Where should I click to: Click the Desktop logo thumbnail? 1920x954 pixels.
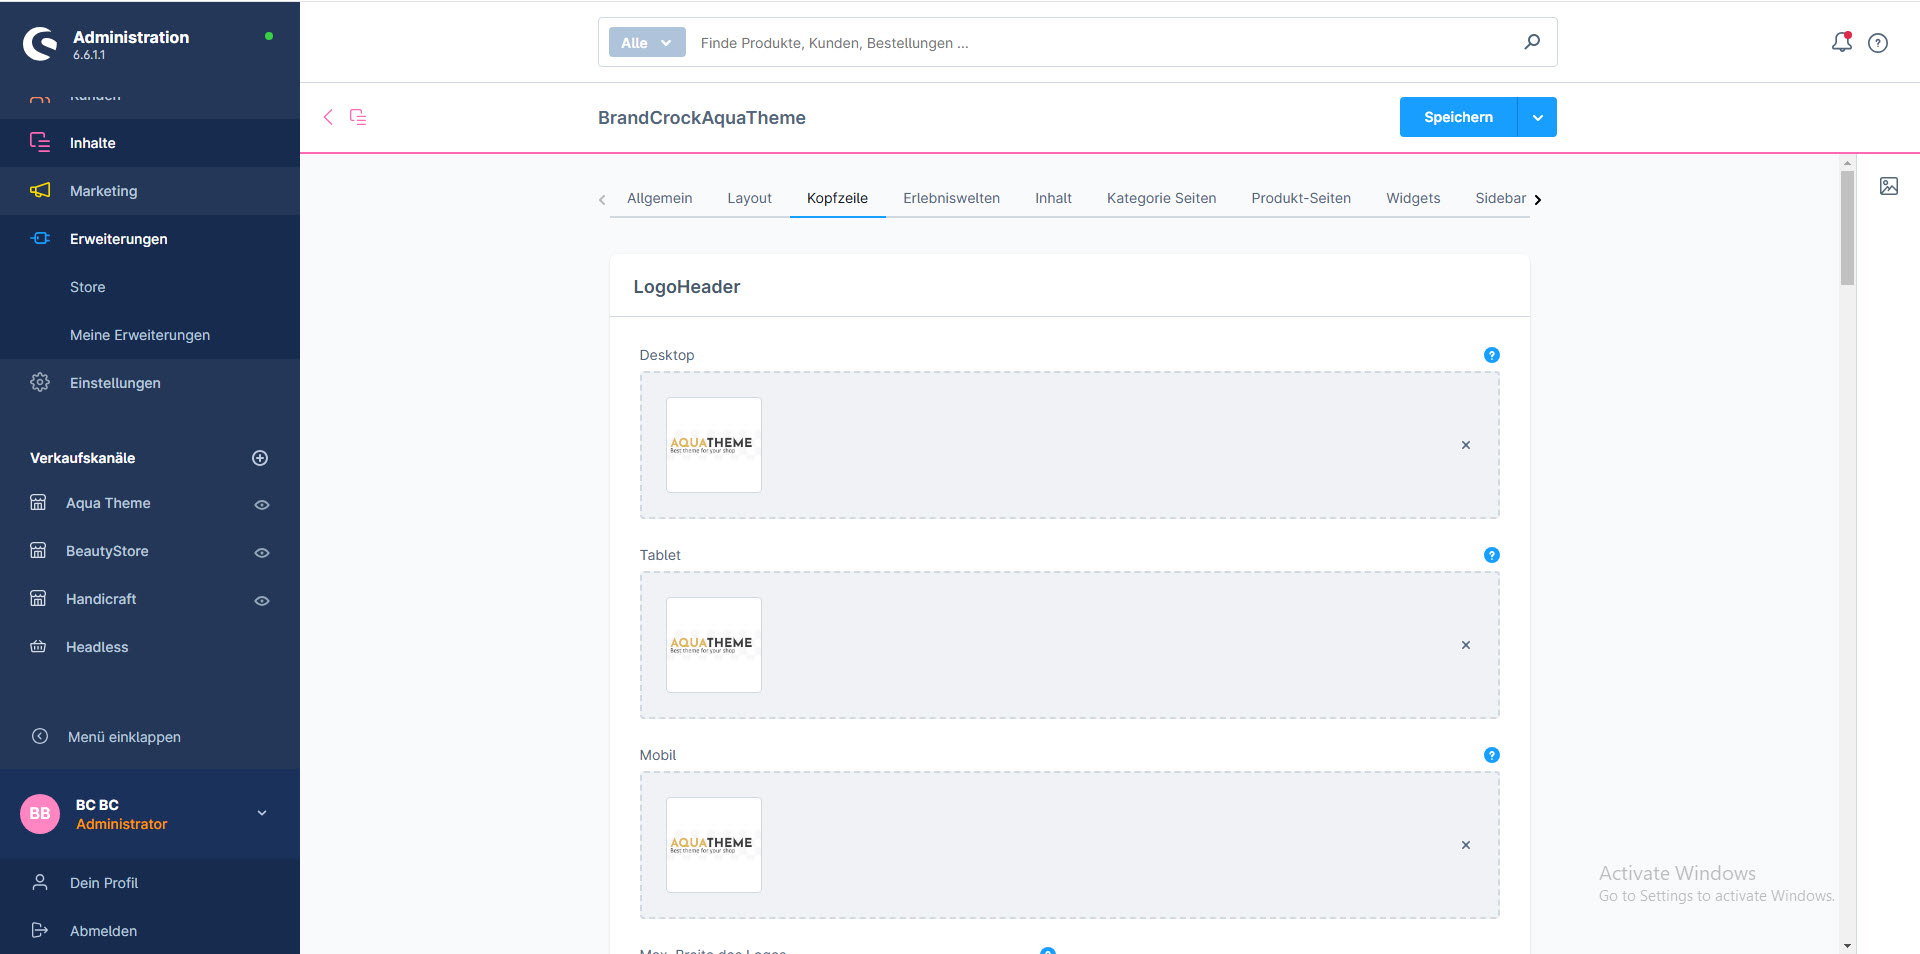[713, 445]
